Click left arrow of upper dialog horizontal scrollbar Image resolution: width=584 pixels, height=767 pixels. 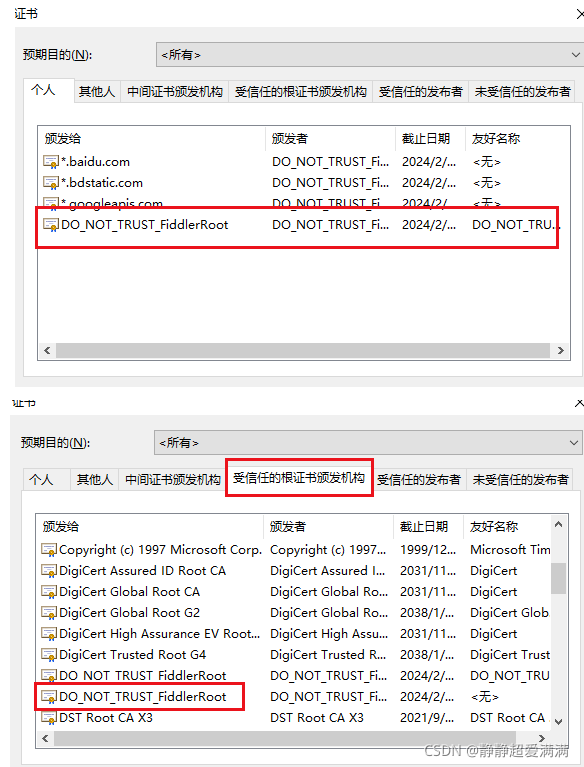tap(47, 350)
